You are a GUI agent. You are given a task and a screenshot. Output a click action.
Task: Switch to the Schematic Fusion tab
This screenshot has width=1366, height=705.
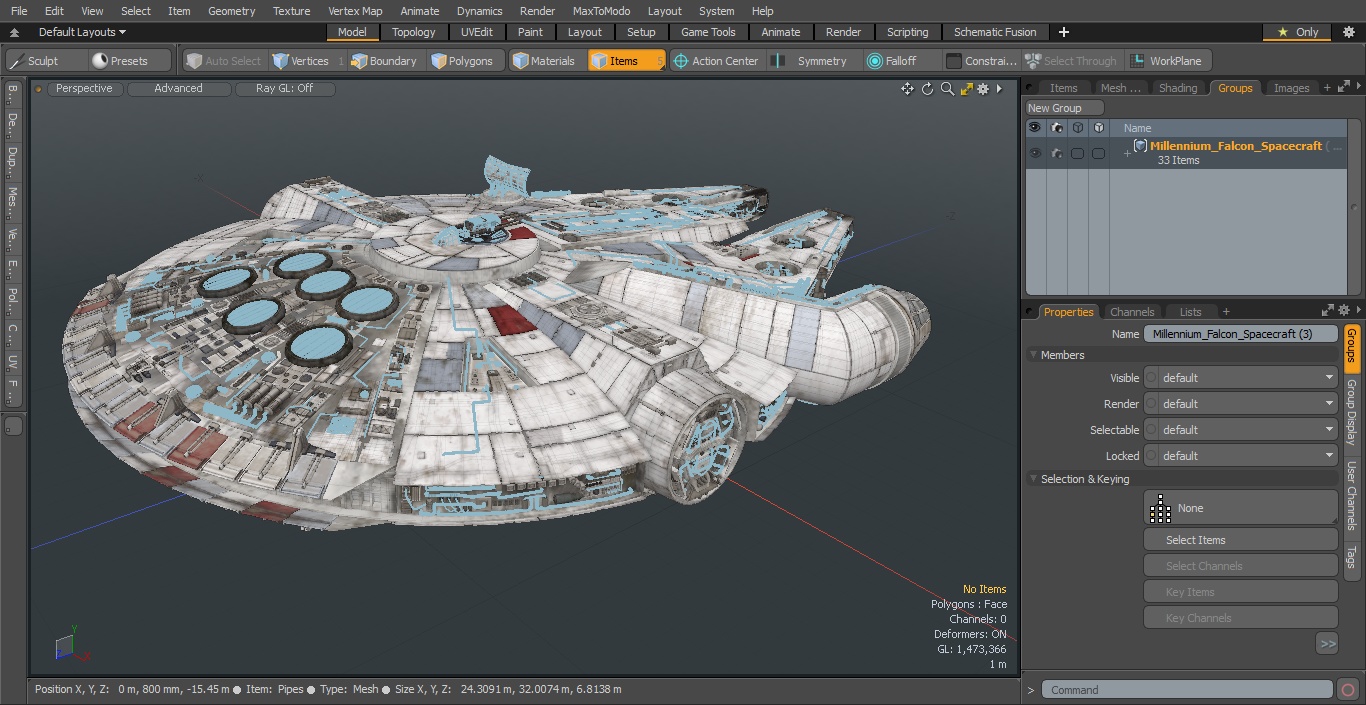point(995,32)
